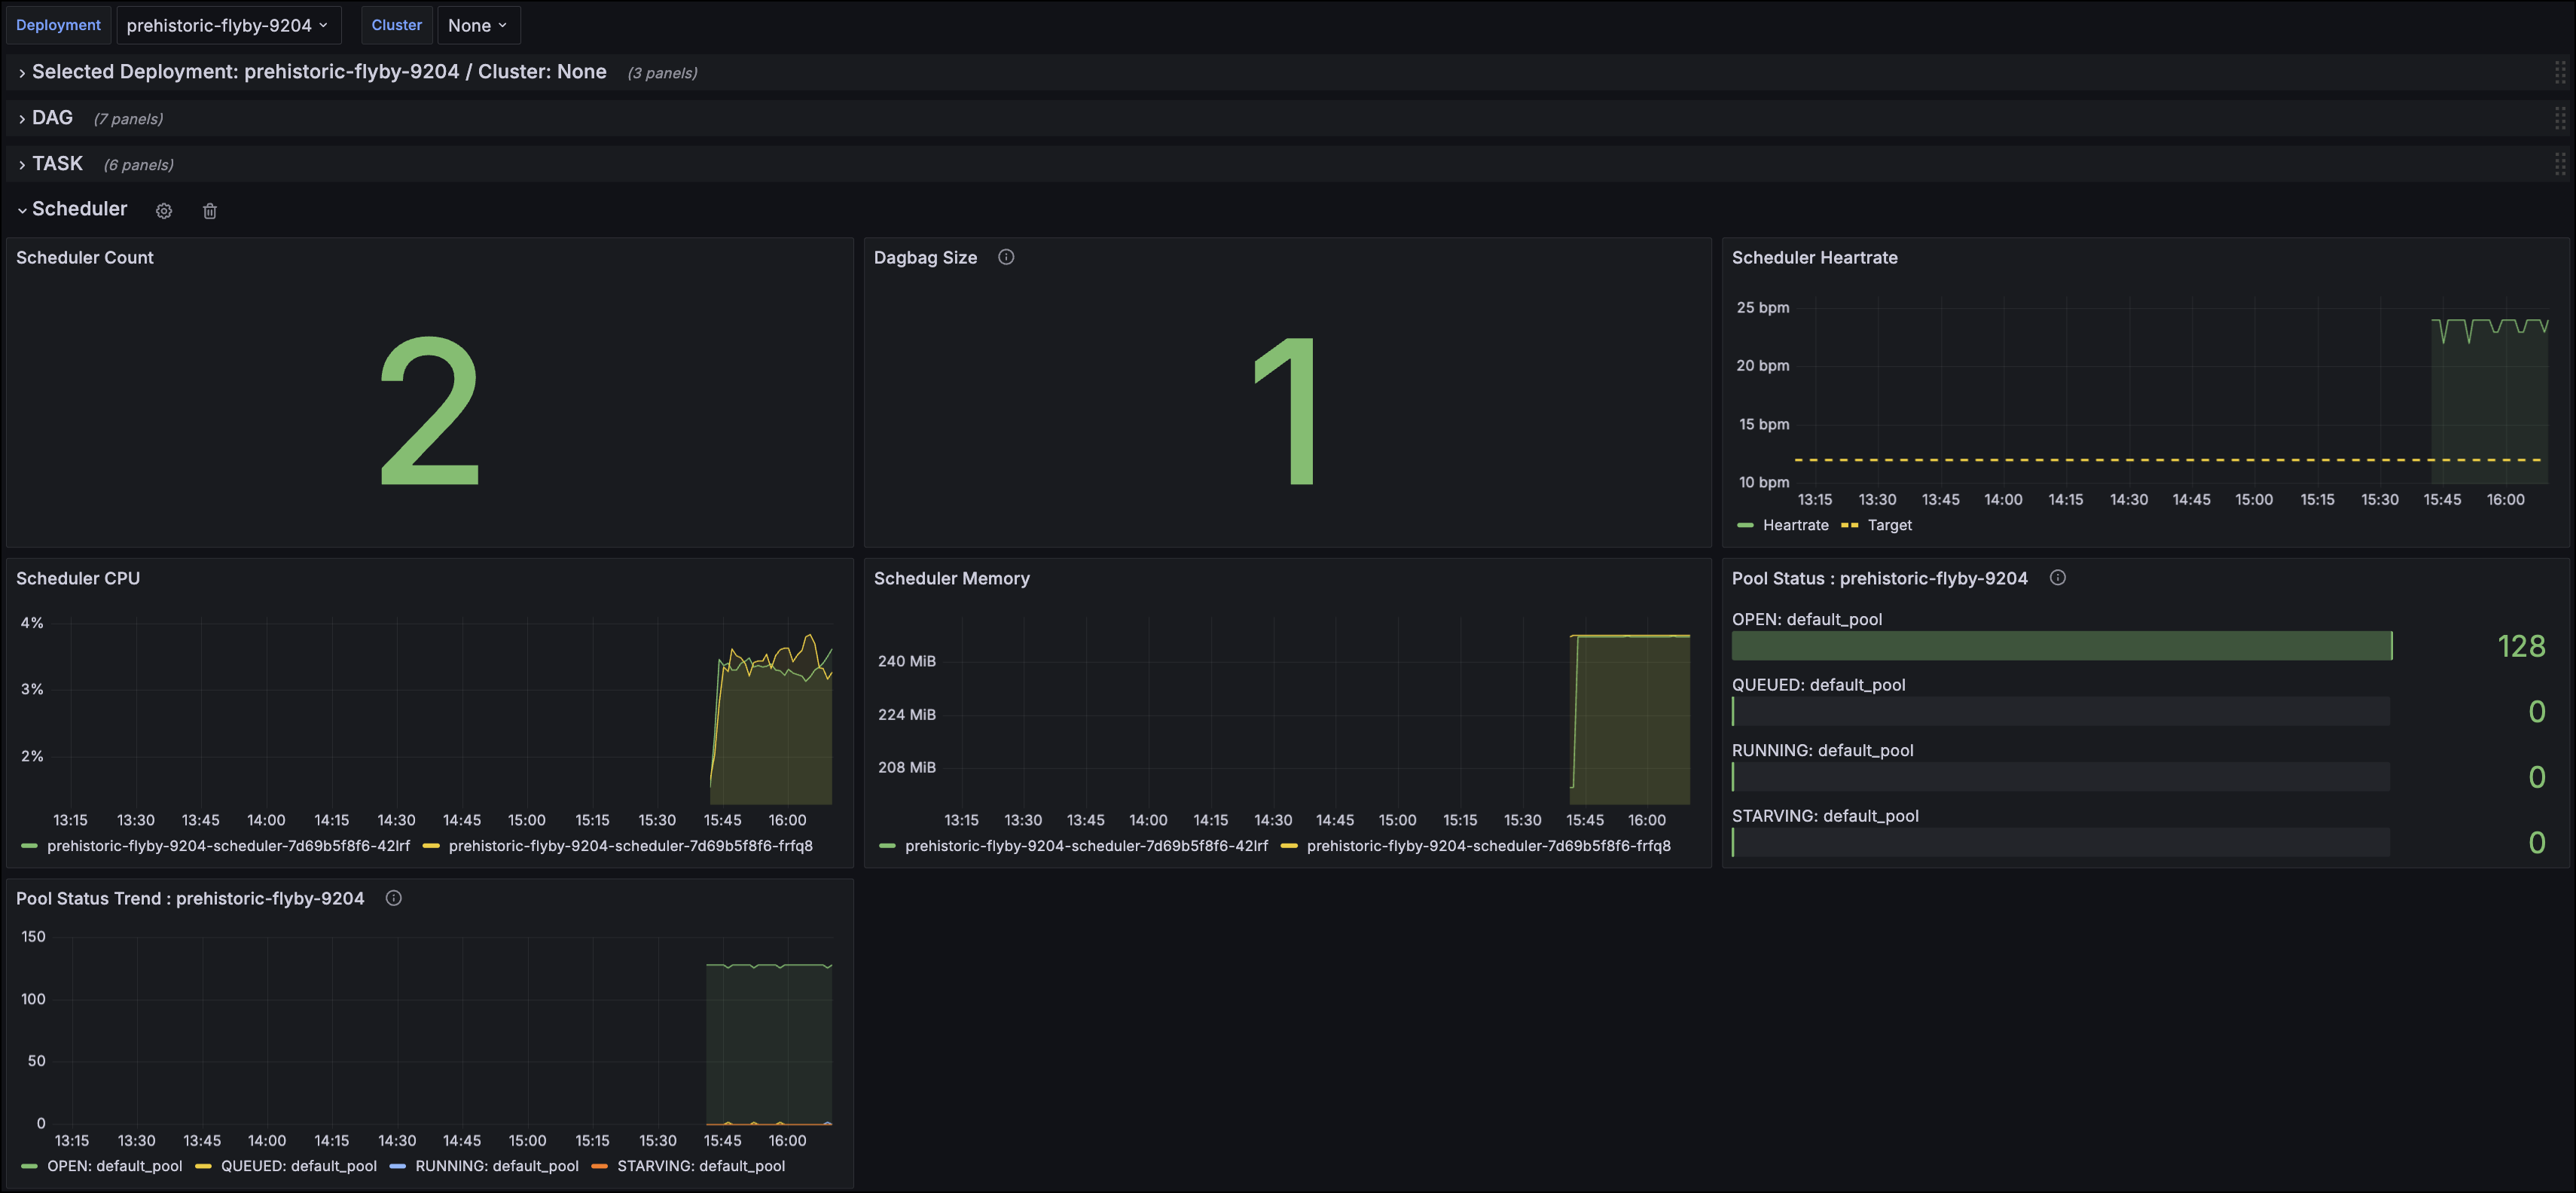2576x1193 pixels.
Task: Click the info icon on Pool Status Trend panel
Action: point(393,898)
